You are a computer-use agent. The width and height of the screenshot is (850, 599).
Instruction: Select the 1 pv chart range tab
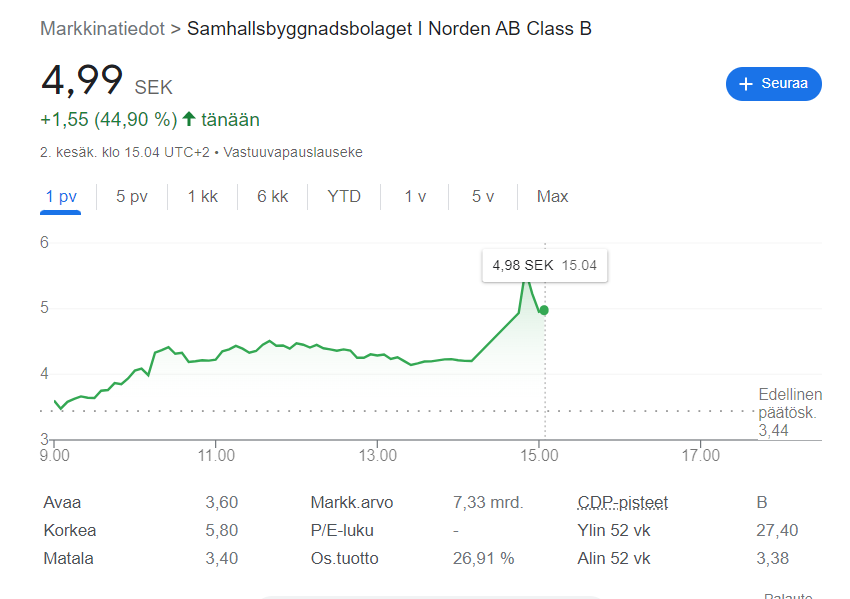(61, 196)
